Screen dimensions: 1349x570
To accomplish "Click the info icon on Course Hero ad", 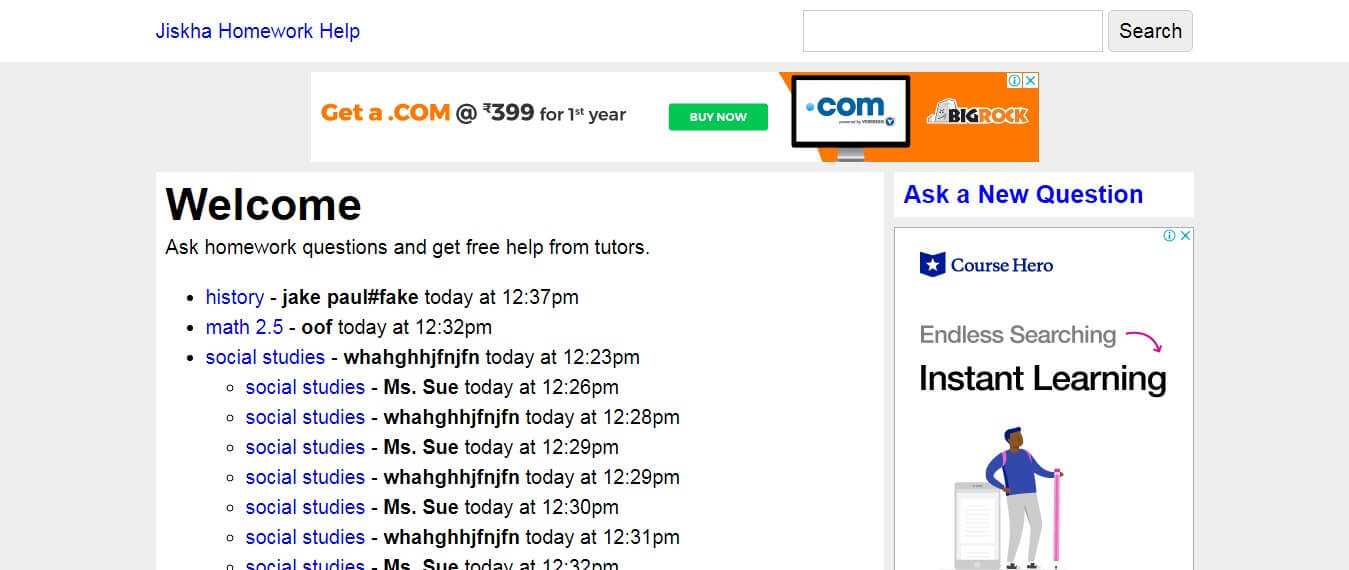I will [x=1169, y=236].
